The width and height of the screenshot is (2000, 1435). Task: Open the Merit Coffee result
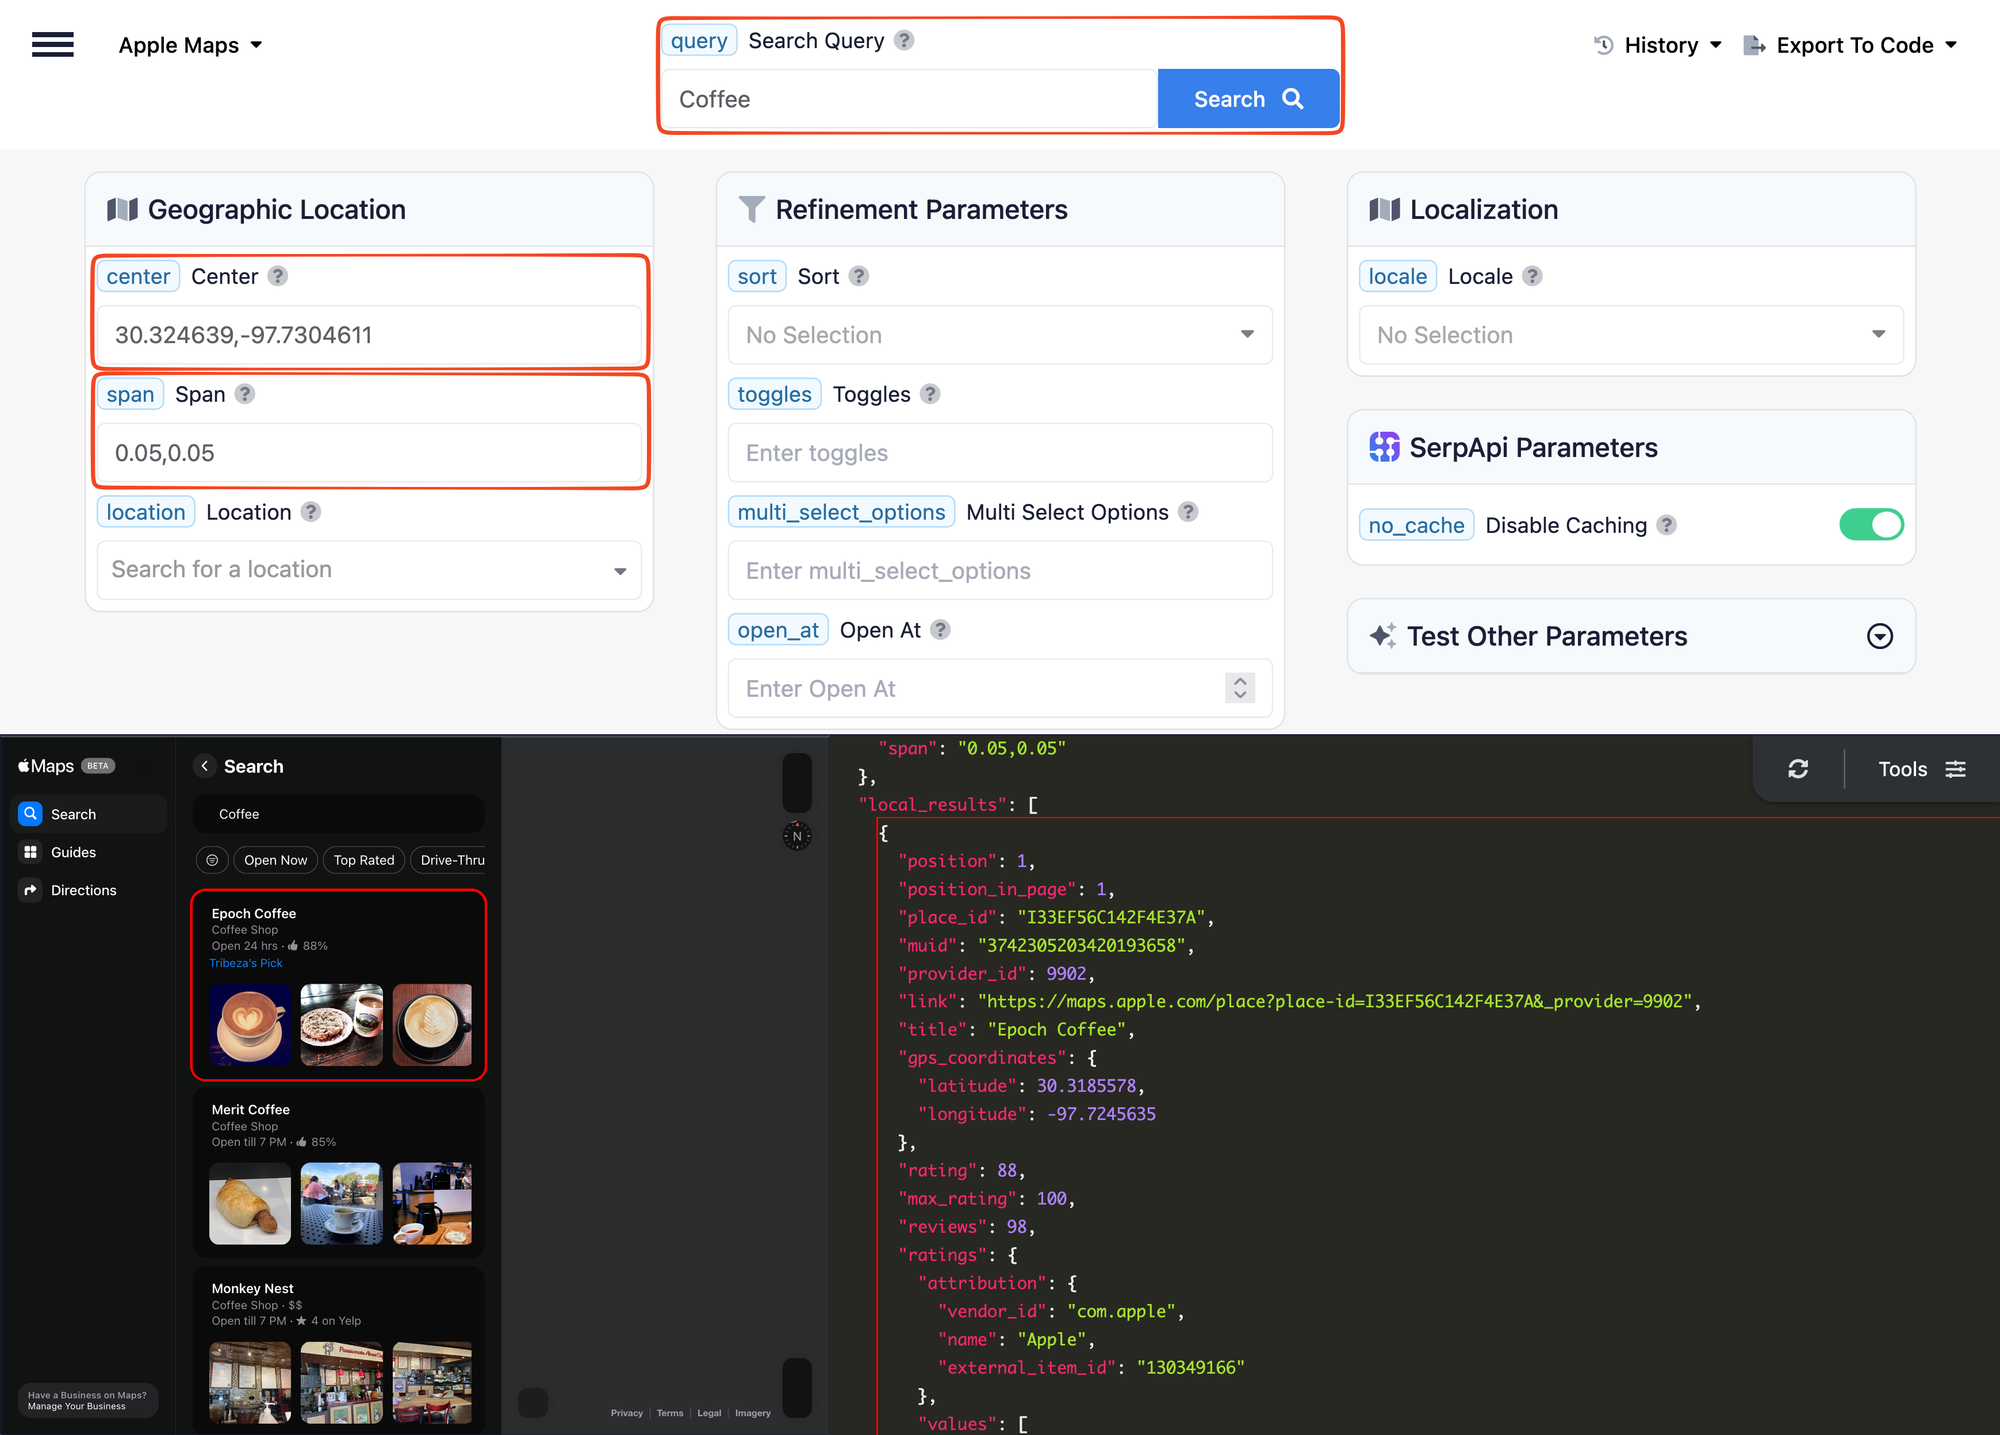coord(338,1172)
